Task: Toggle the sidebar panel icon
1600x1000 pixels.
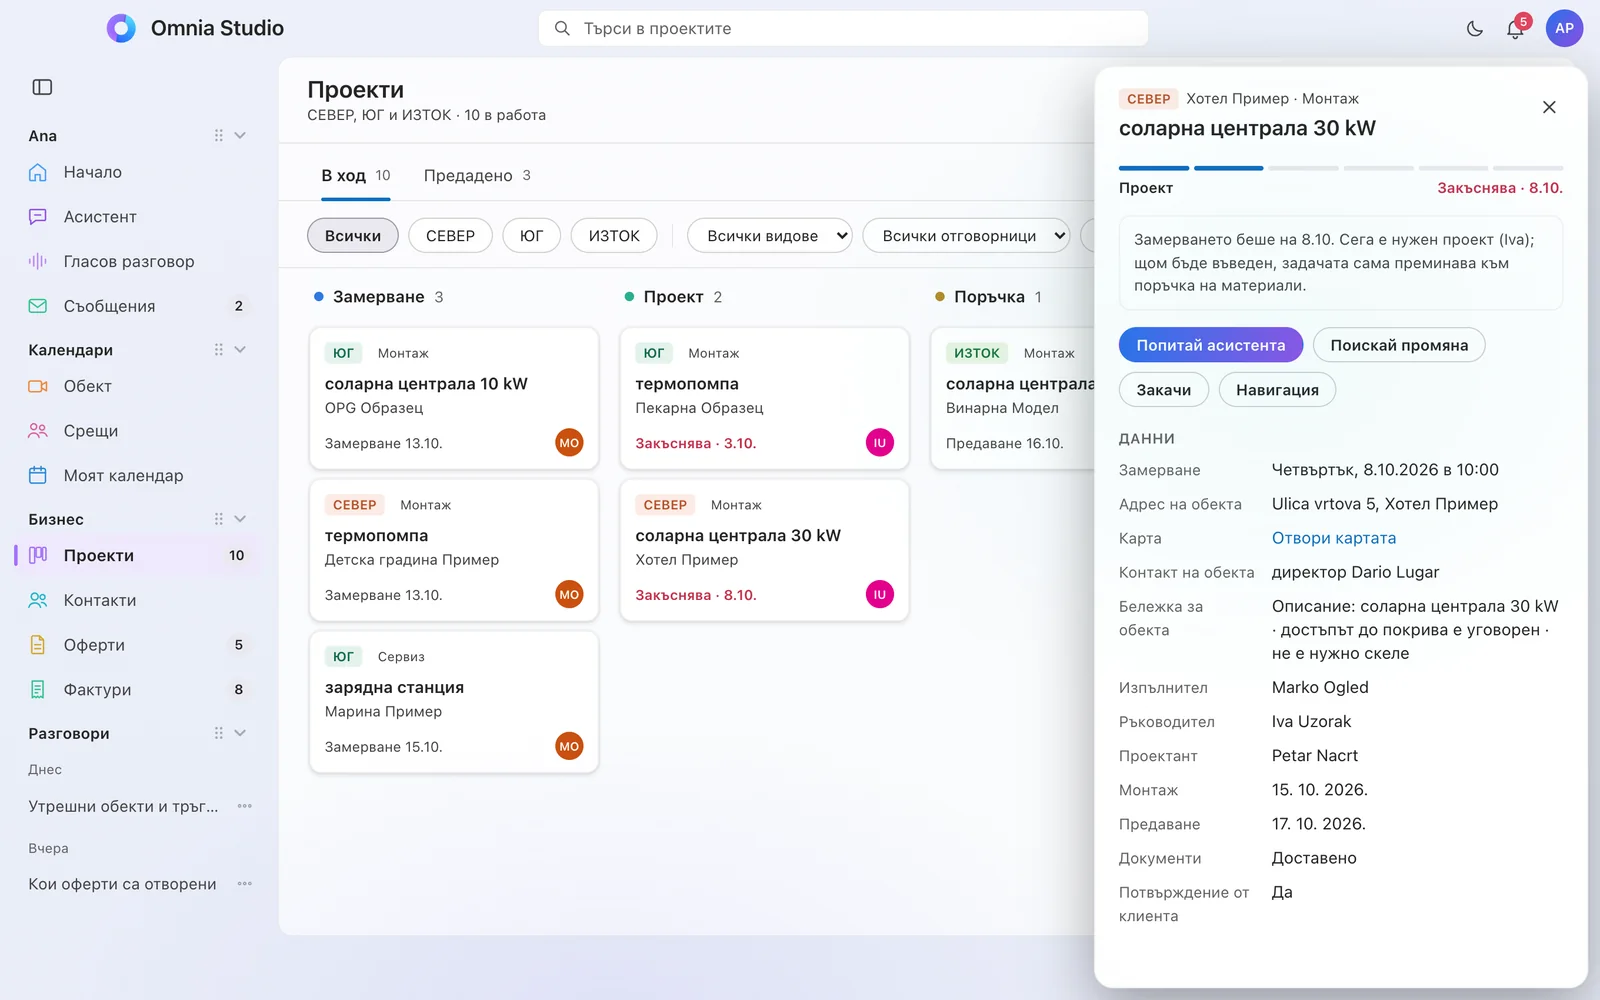Action: (x=42, y=87)
